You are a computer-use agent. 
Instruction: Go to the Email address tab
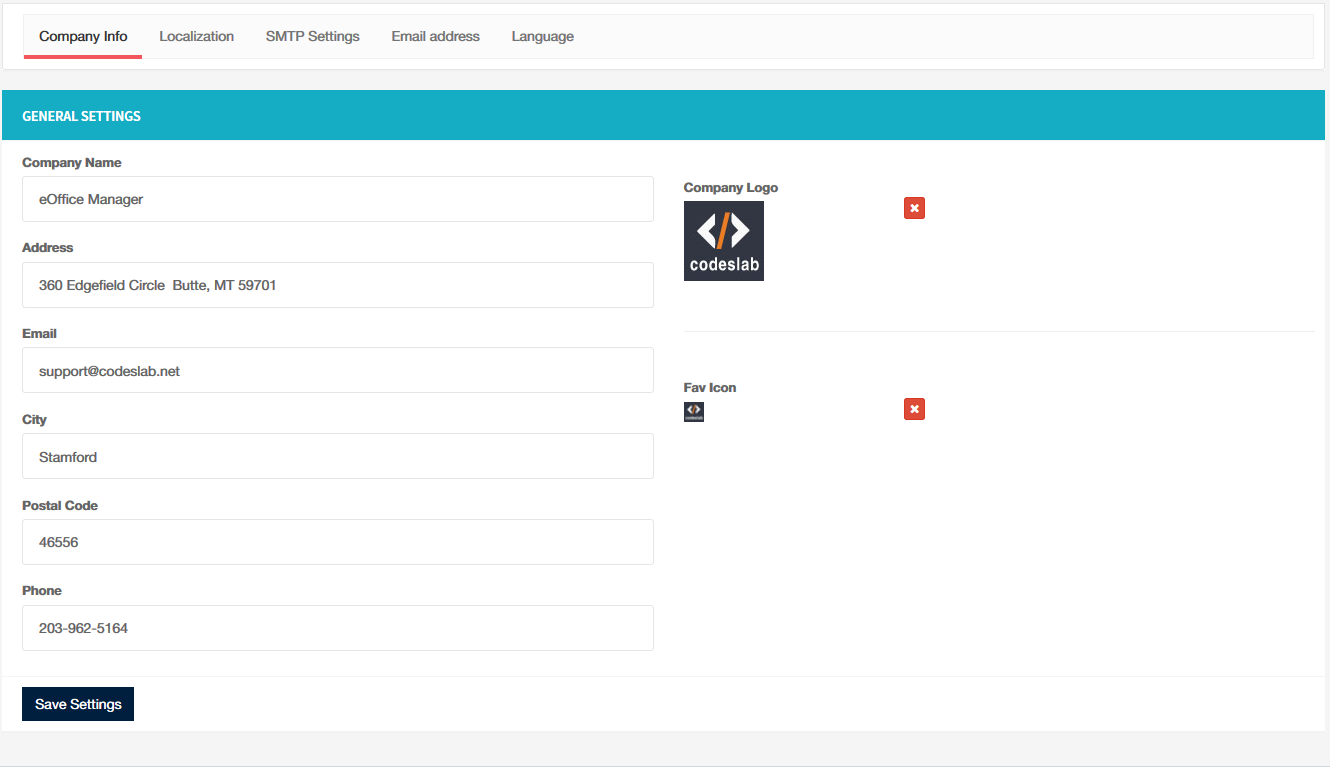coord(435,36)
